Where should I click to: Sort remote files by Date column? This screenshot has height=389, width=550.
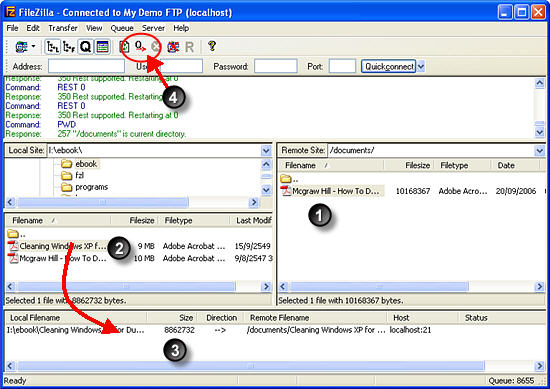515,165
